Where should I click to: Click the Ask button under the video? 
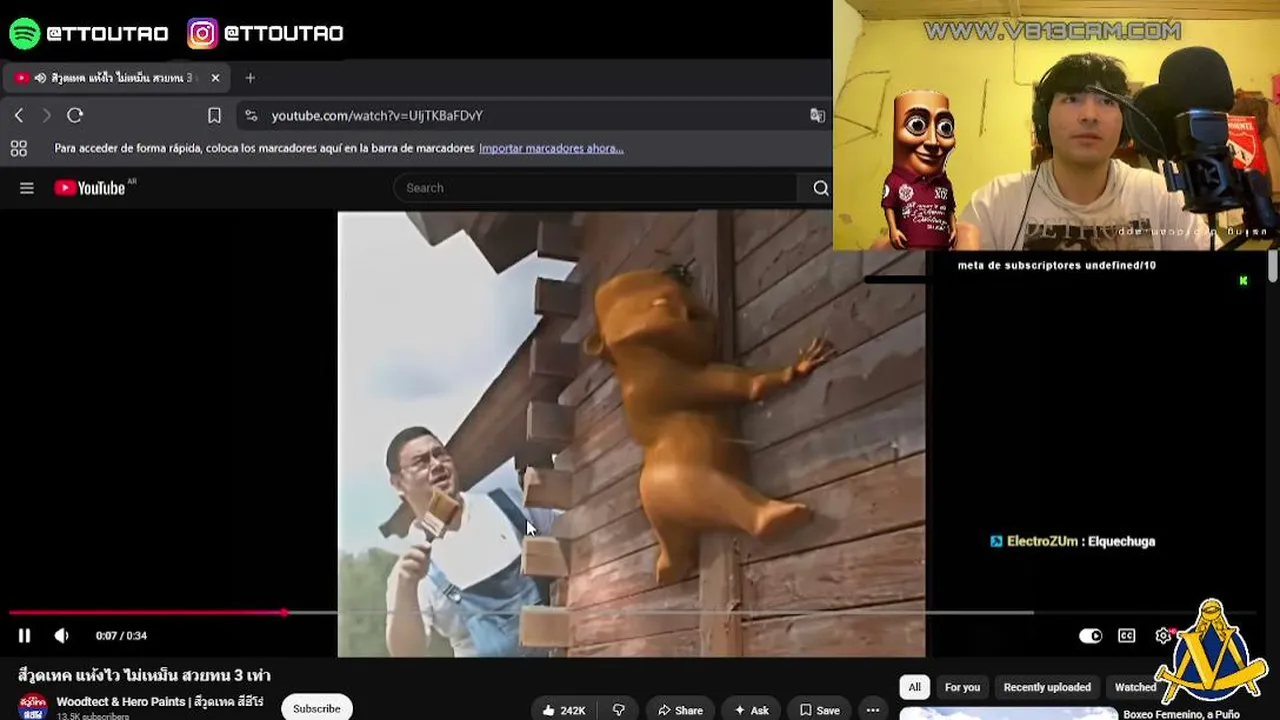point(751,710)
